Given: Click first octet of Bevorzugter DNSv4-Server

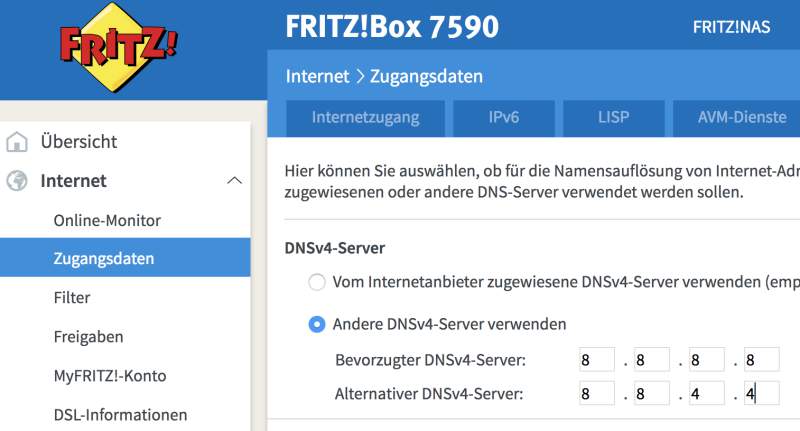Looking at the screenshot, I should 597,360.
